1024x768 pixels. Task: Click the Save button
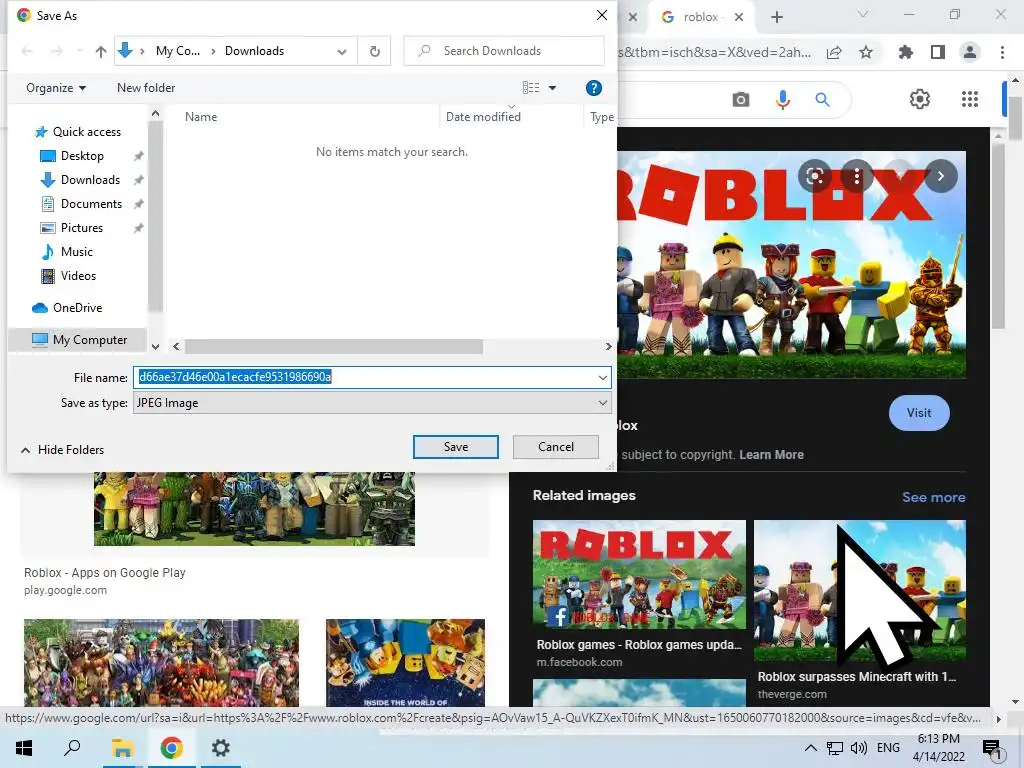(x=456, y=447)
